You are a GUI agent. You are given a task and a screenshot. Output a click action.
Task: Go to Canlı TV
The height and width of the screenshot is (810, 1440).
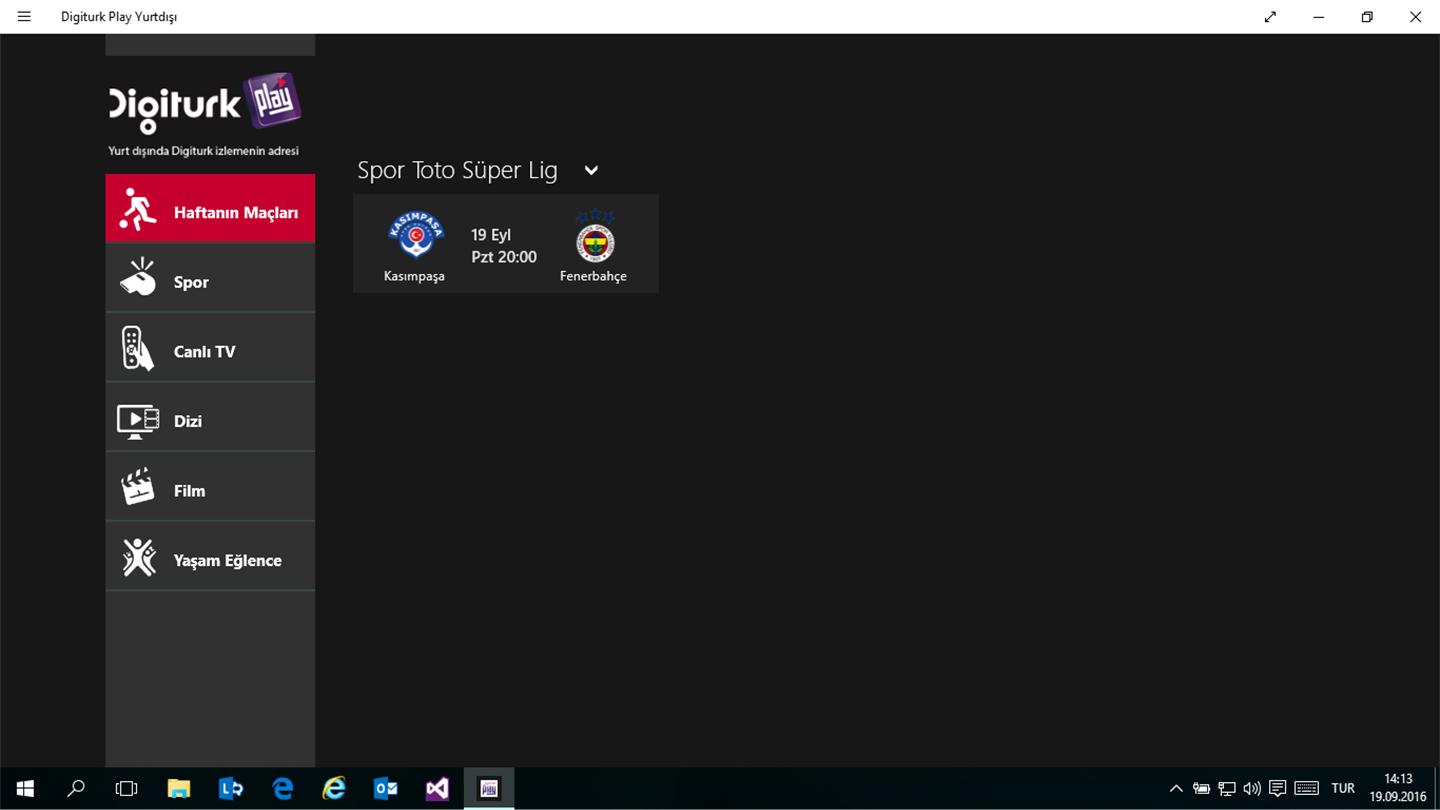point(210,348)
